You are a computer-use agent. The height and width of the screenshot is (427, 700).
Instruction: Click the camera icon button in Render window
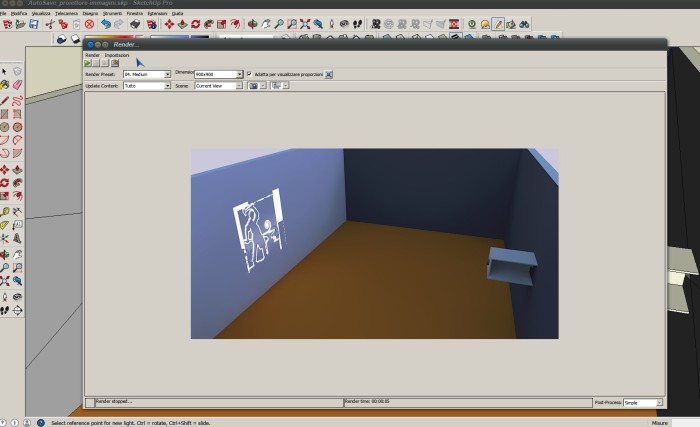pos(253,86)
